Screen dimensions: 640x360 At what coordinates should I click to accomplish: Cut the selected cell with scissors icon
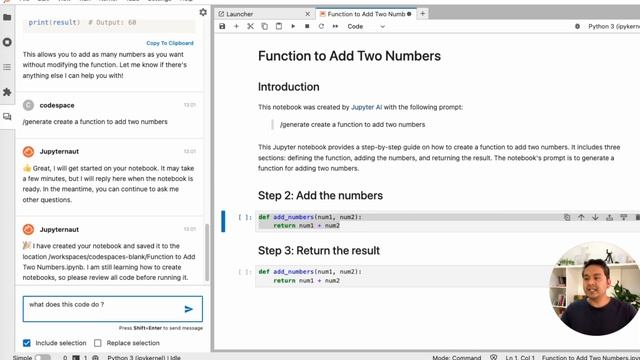[250, 26]
